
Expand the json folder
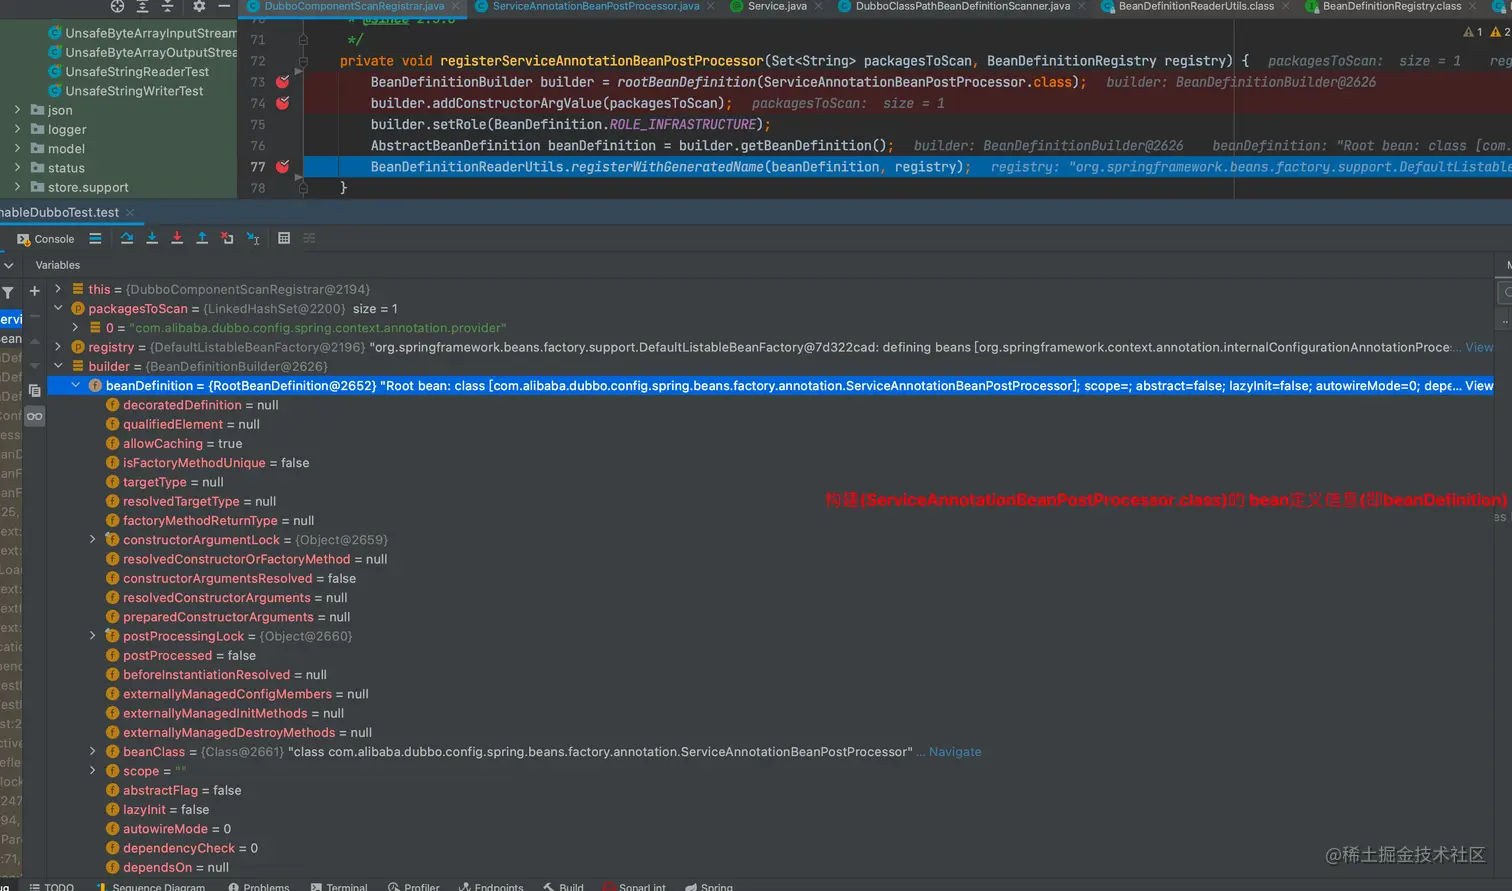click(17, 110)
